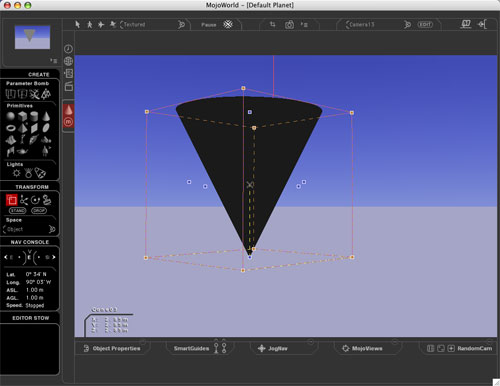Open the Object Properties tab
Screen dimensions: 500x386
[112, 348]
